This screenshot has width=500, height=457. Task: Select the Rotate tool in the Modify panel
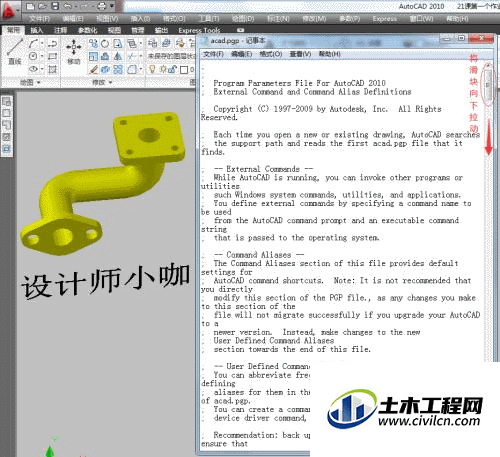pyautogui.click(x=105, y=43)
